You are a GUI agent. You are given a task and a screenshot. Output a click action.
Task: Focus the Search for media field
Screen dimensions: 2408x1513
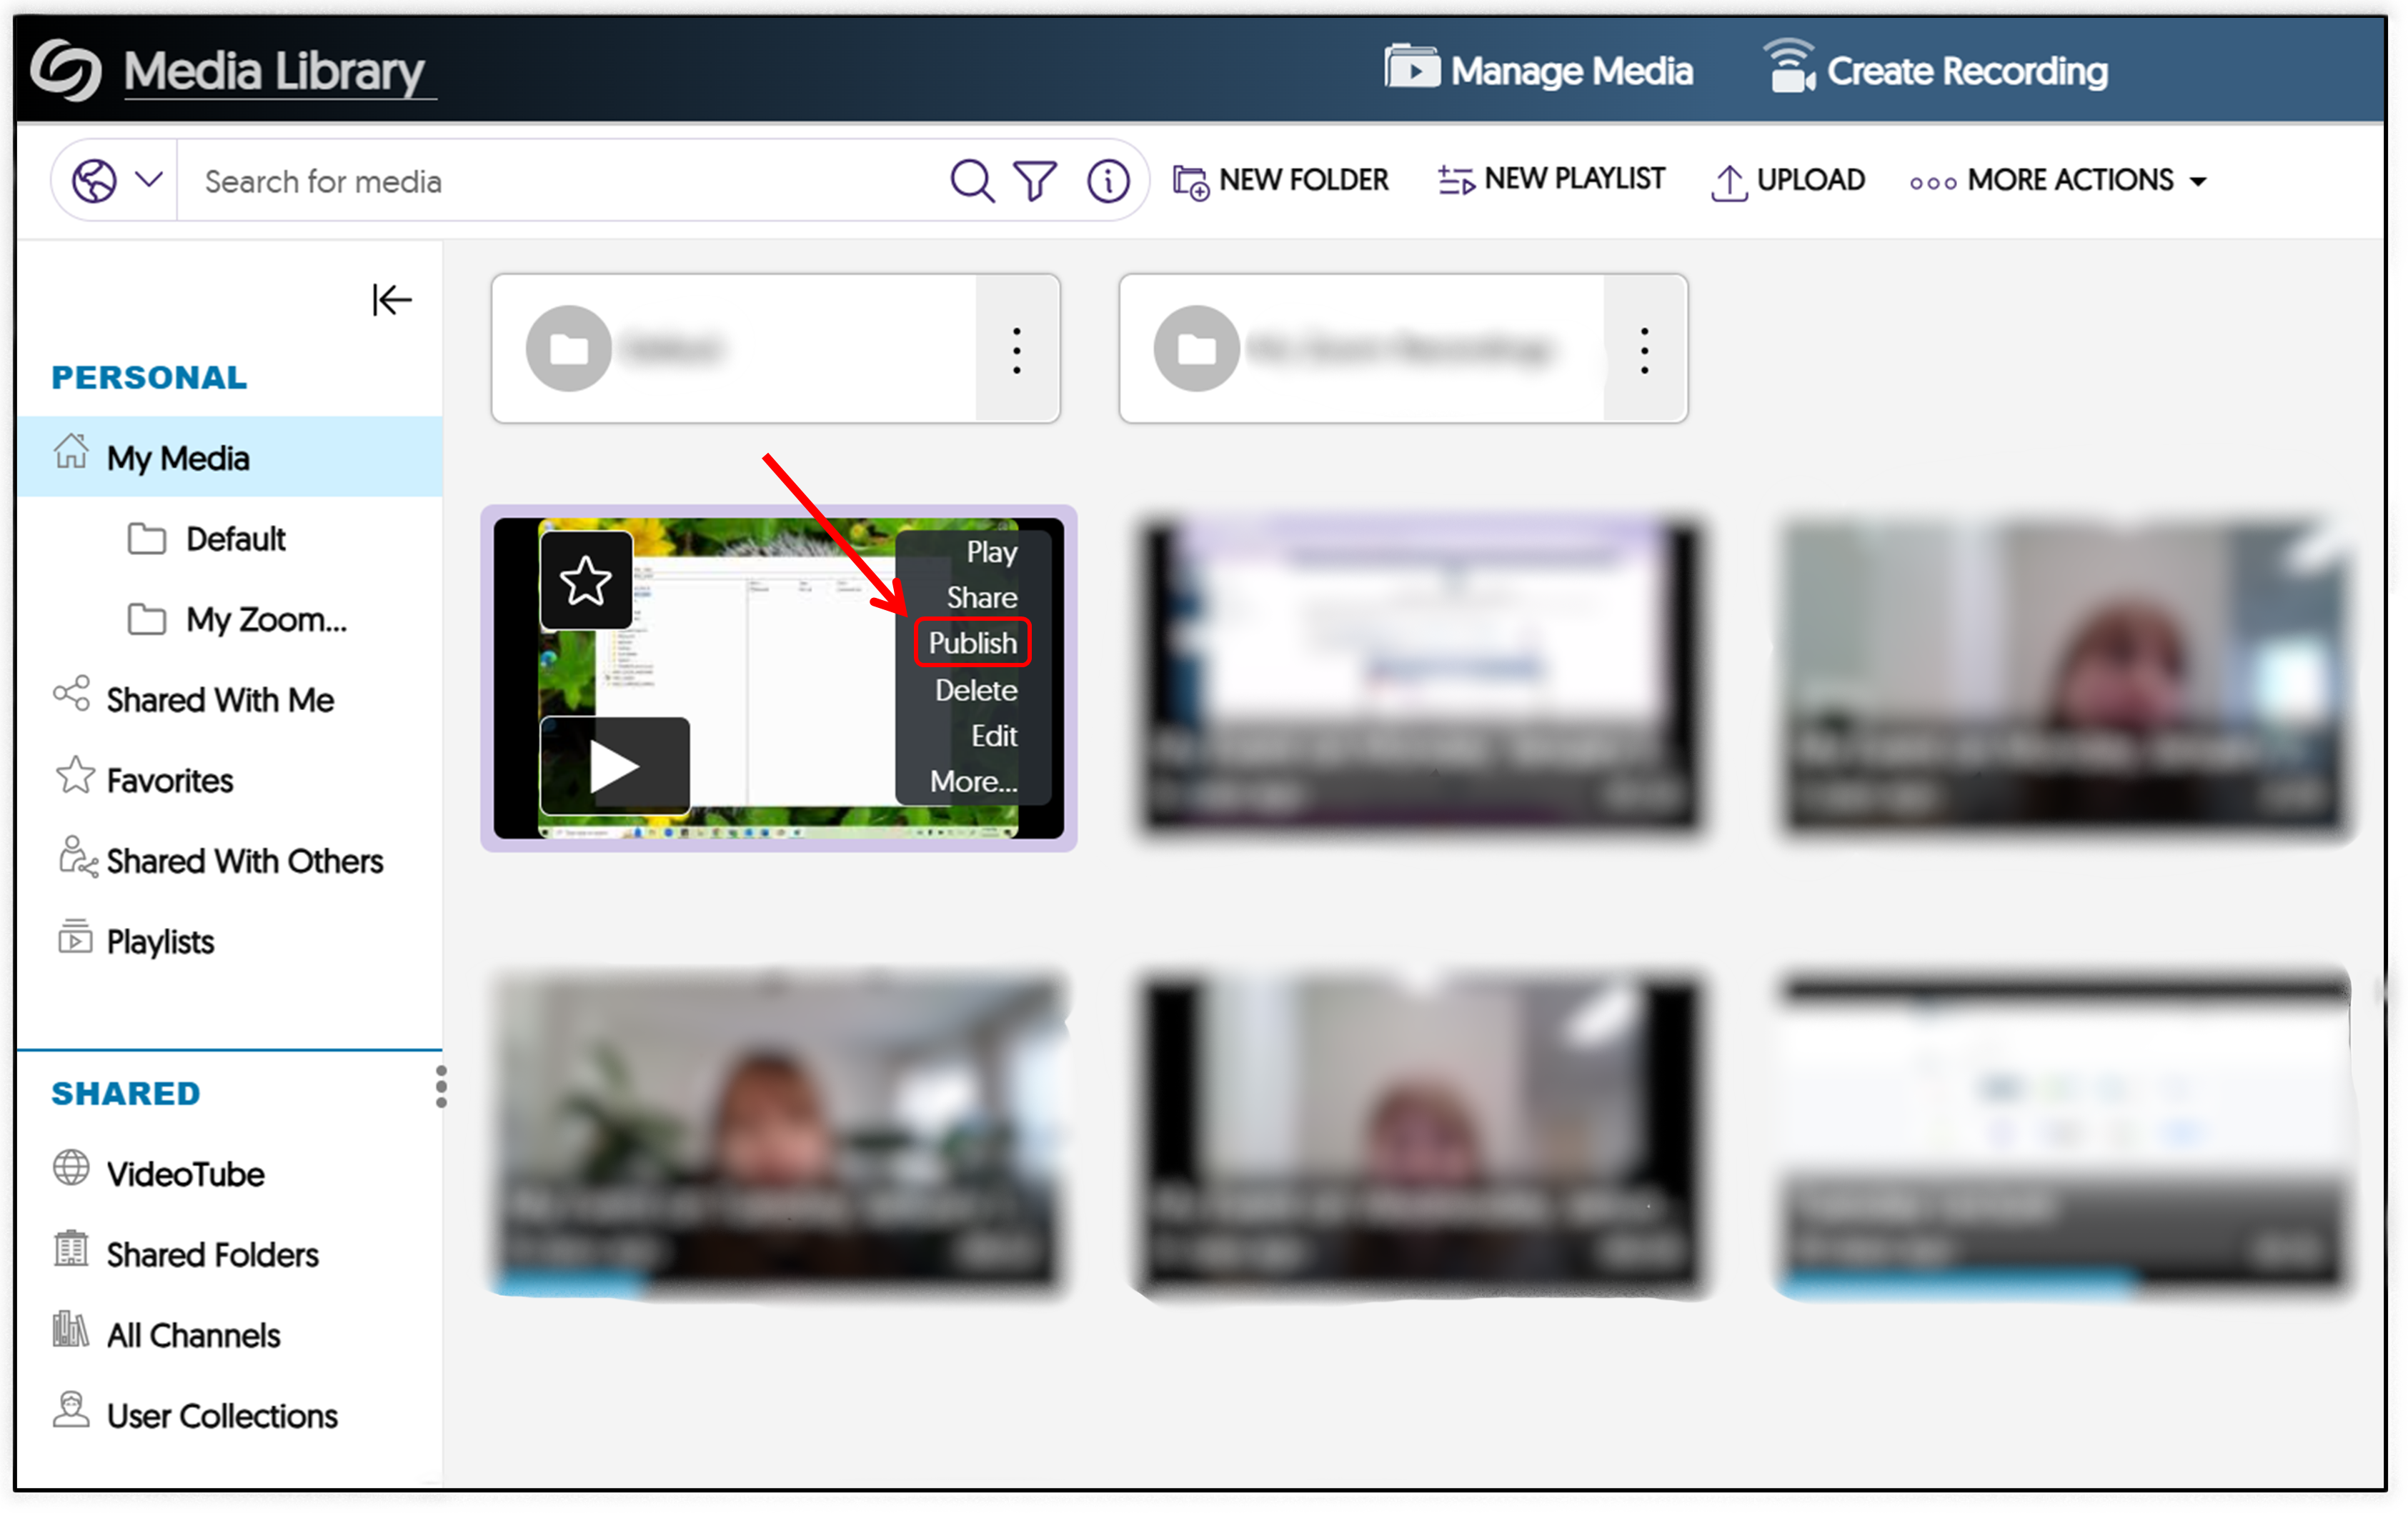tap(560, 181)
